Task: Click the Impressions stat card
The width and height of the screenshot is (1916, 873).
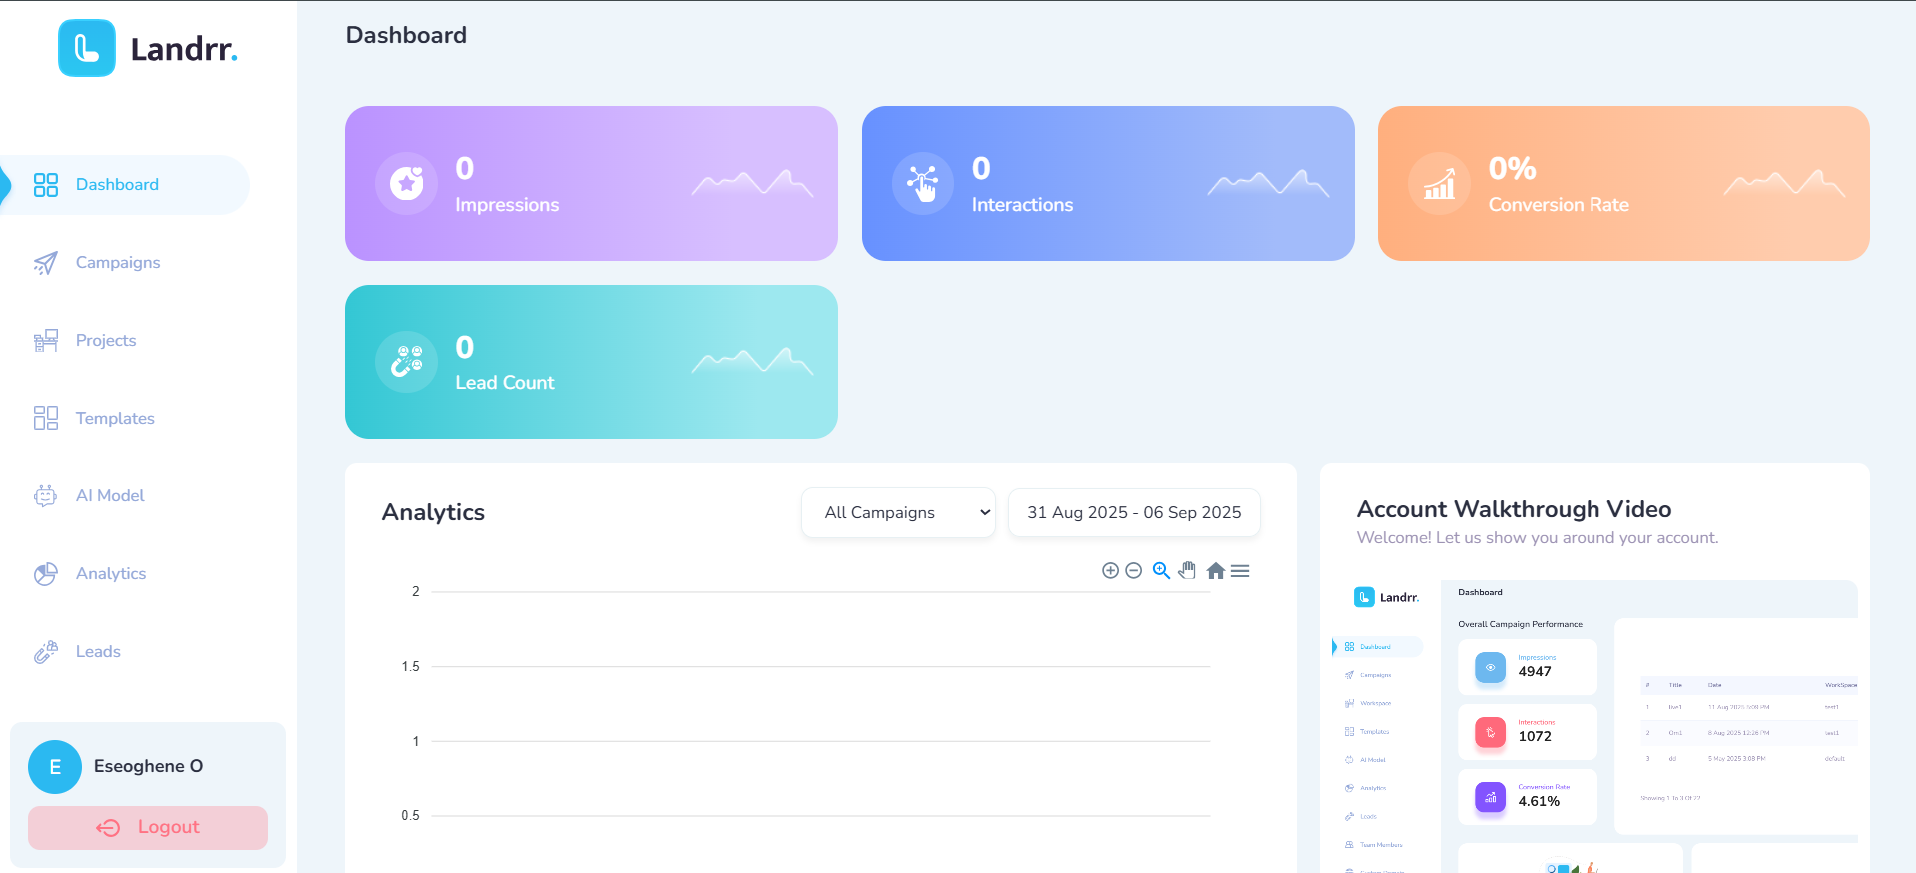Action: (x=591, y=184)
